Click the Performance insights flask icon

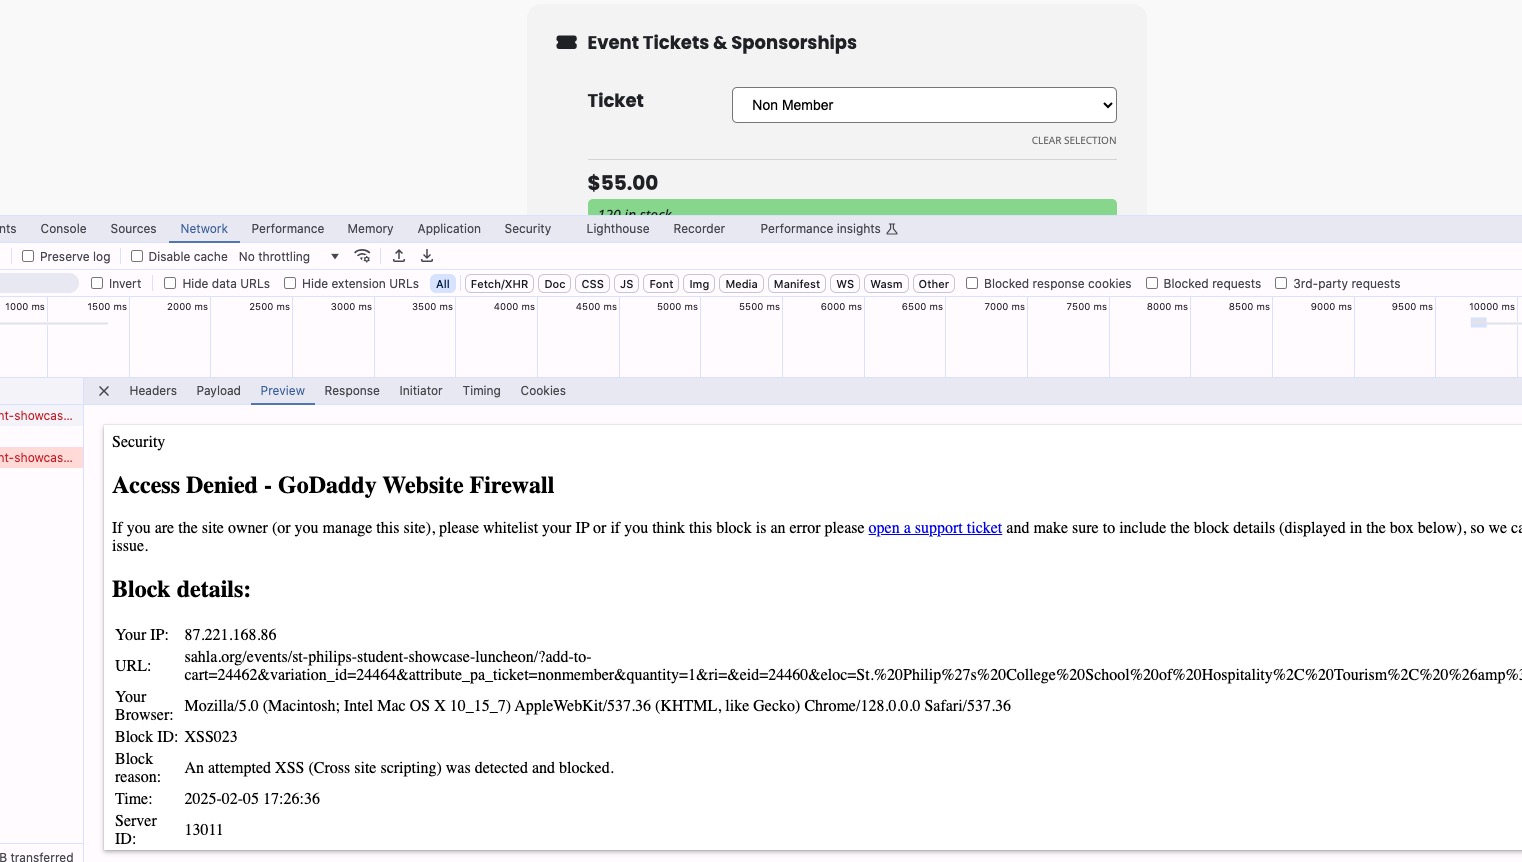point(892,229)
